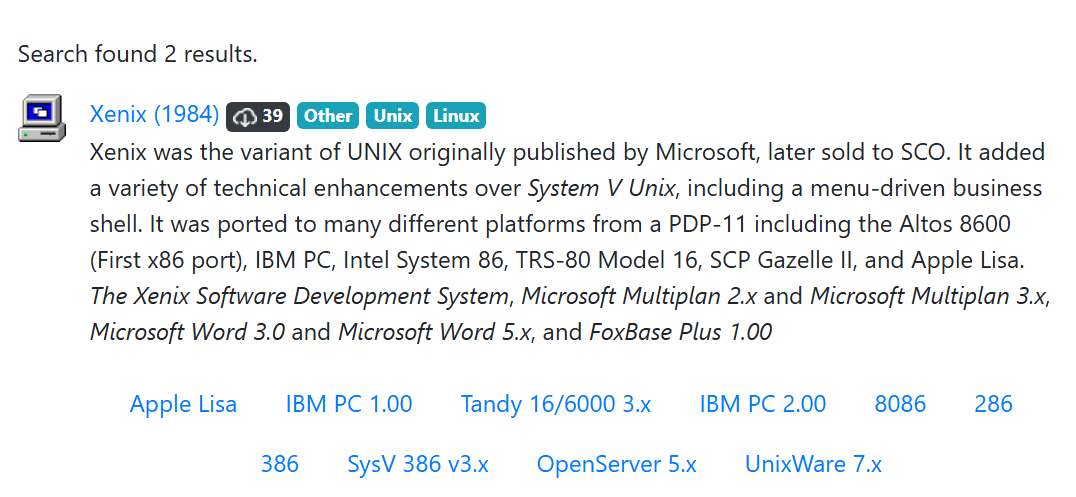Click the Xenix computer icon thumbnail
Viewport: 1076px width, 497px height.
coord(41,118)
